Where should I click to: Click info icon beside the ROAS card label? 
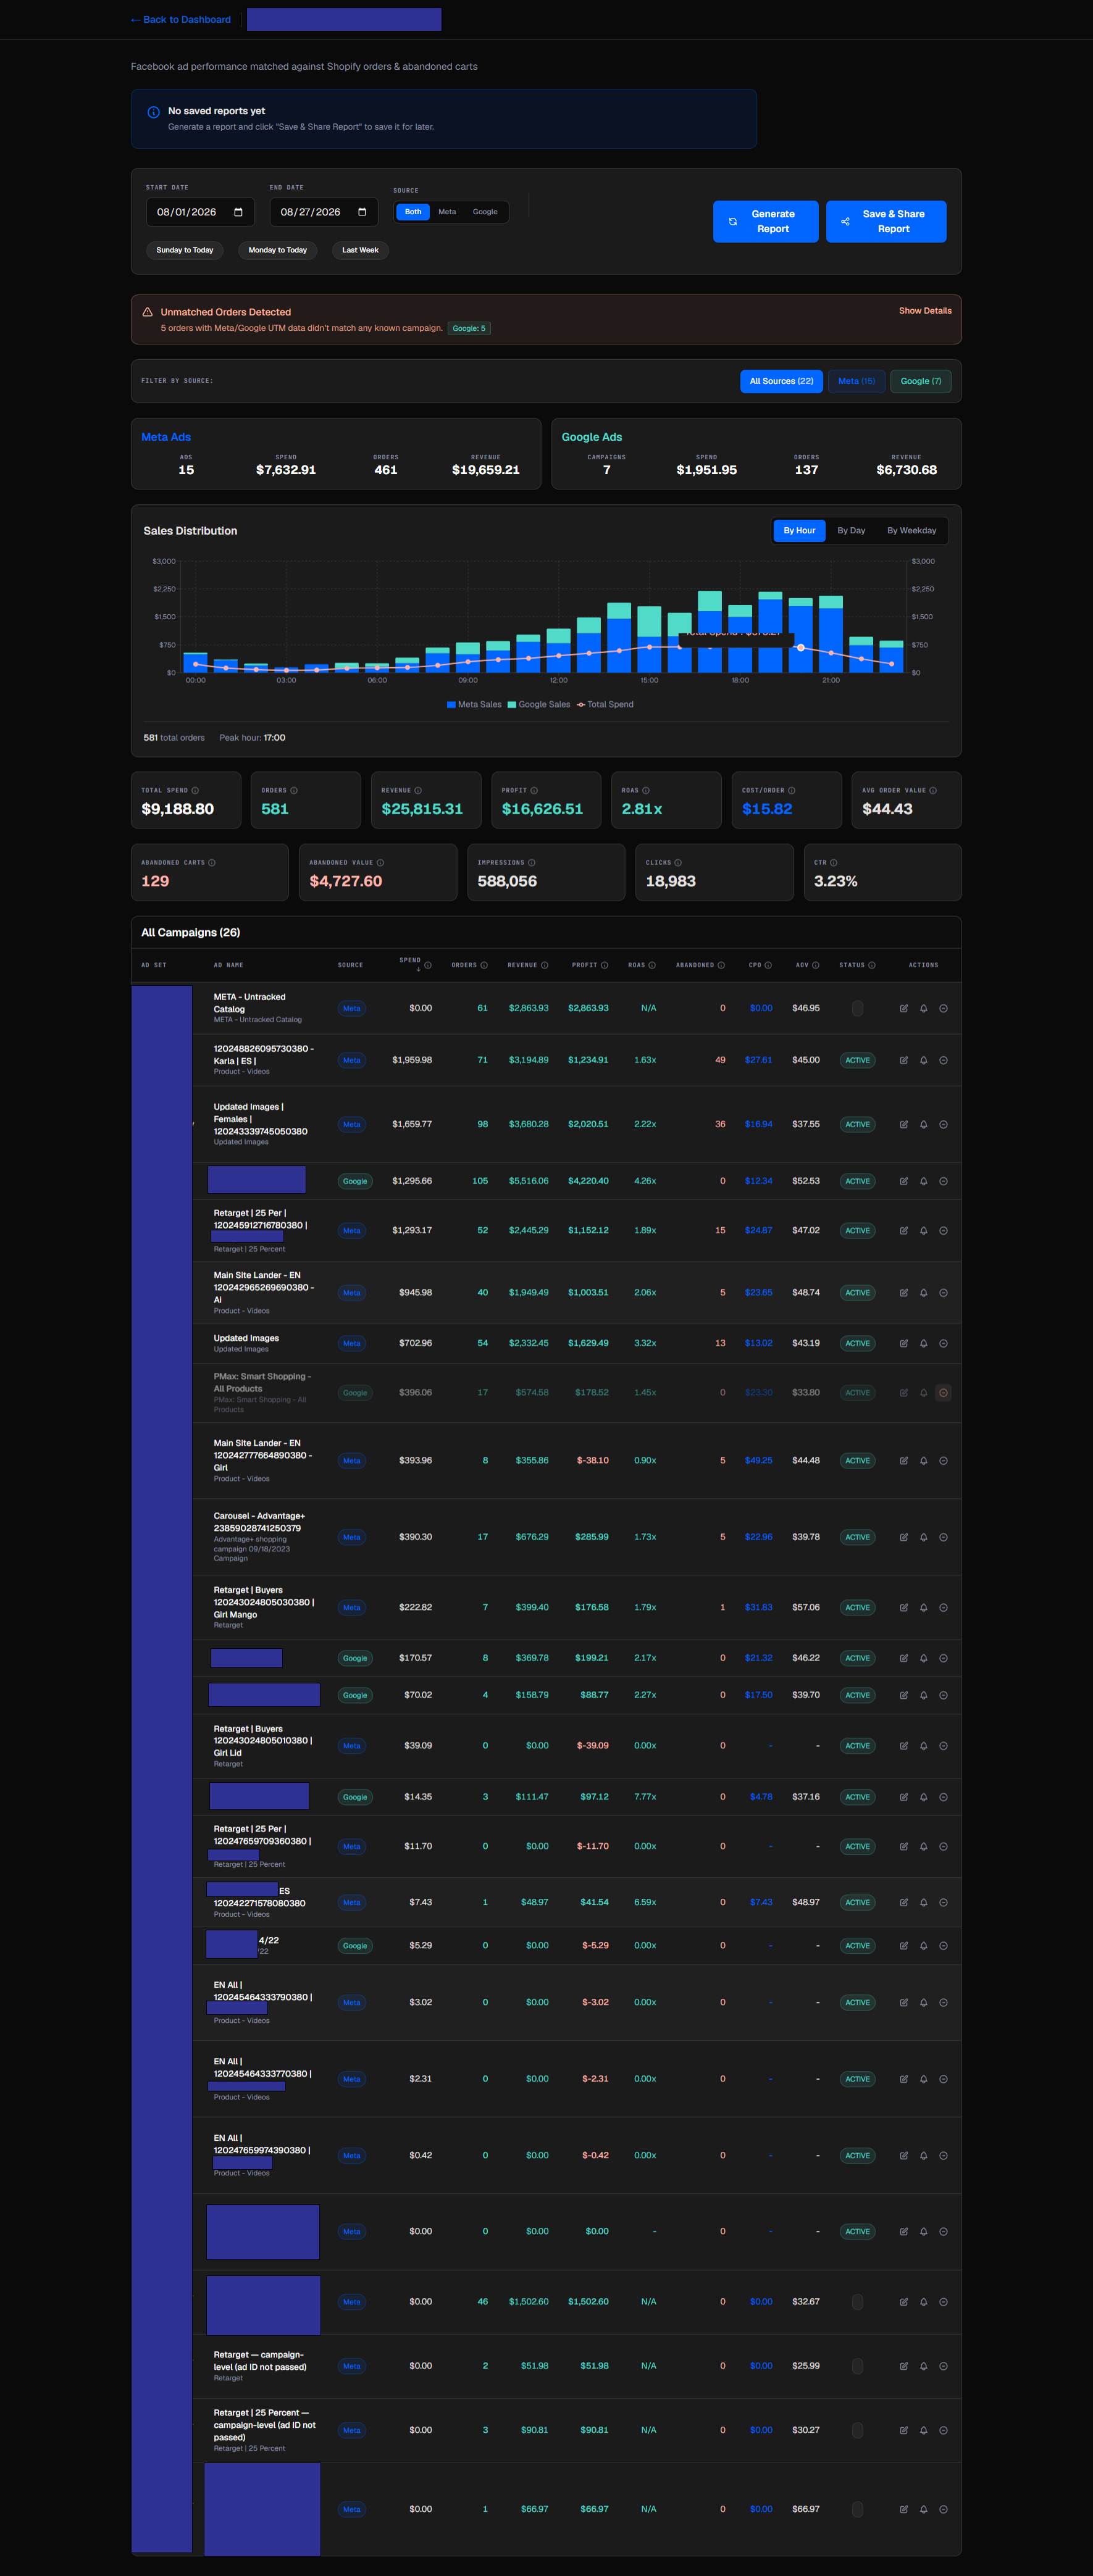tap(646, 790)
